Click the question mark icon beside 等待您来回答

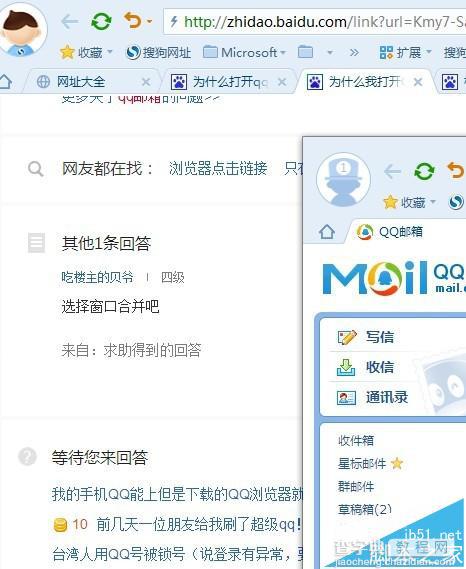pos(27,456)
